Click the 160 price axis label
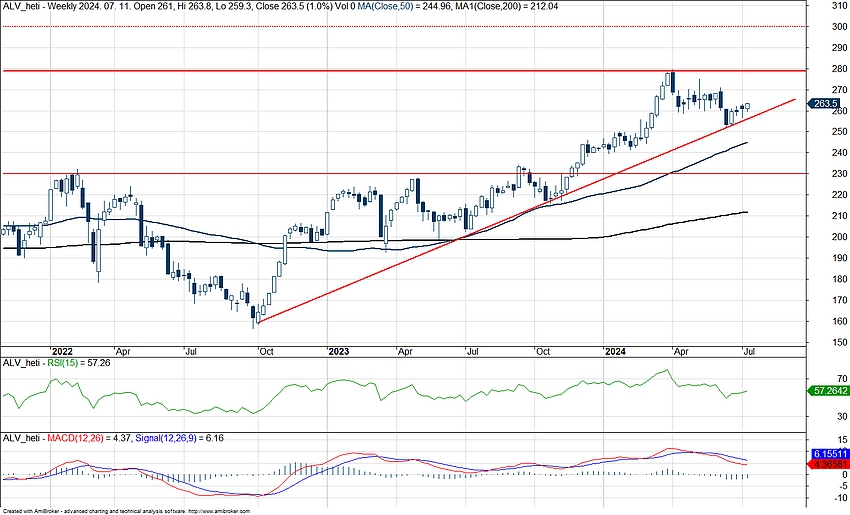850x515 pixels. [839, 321]
